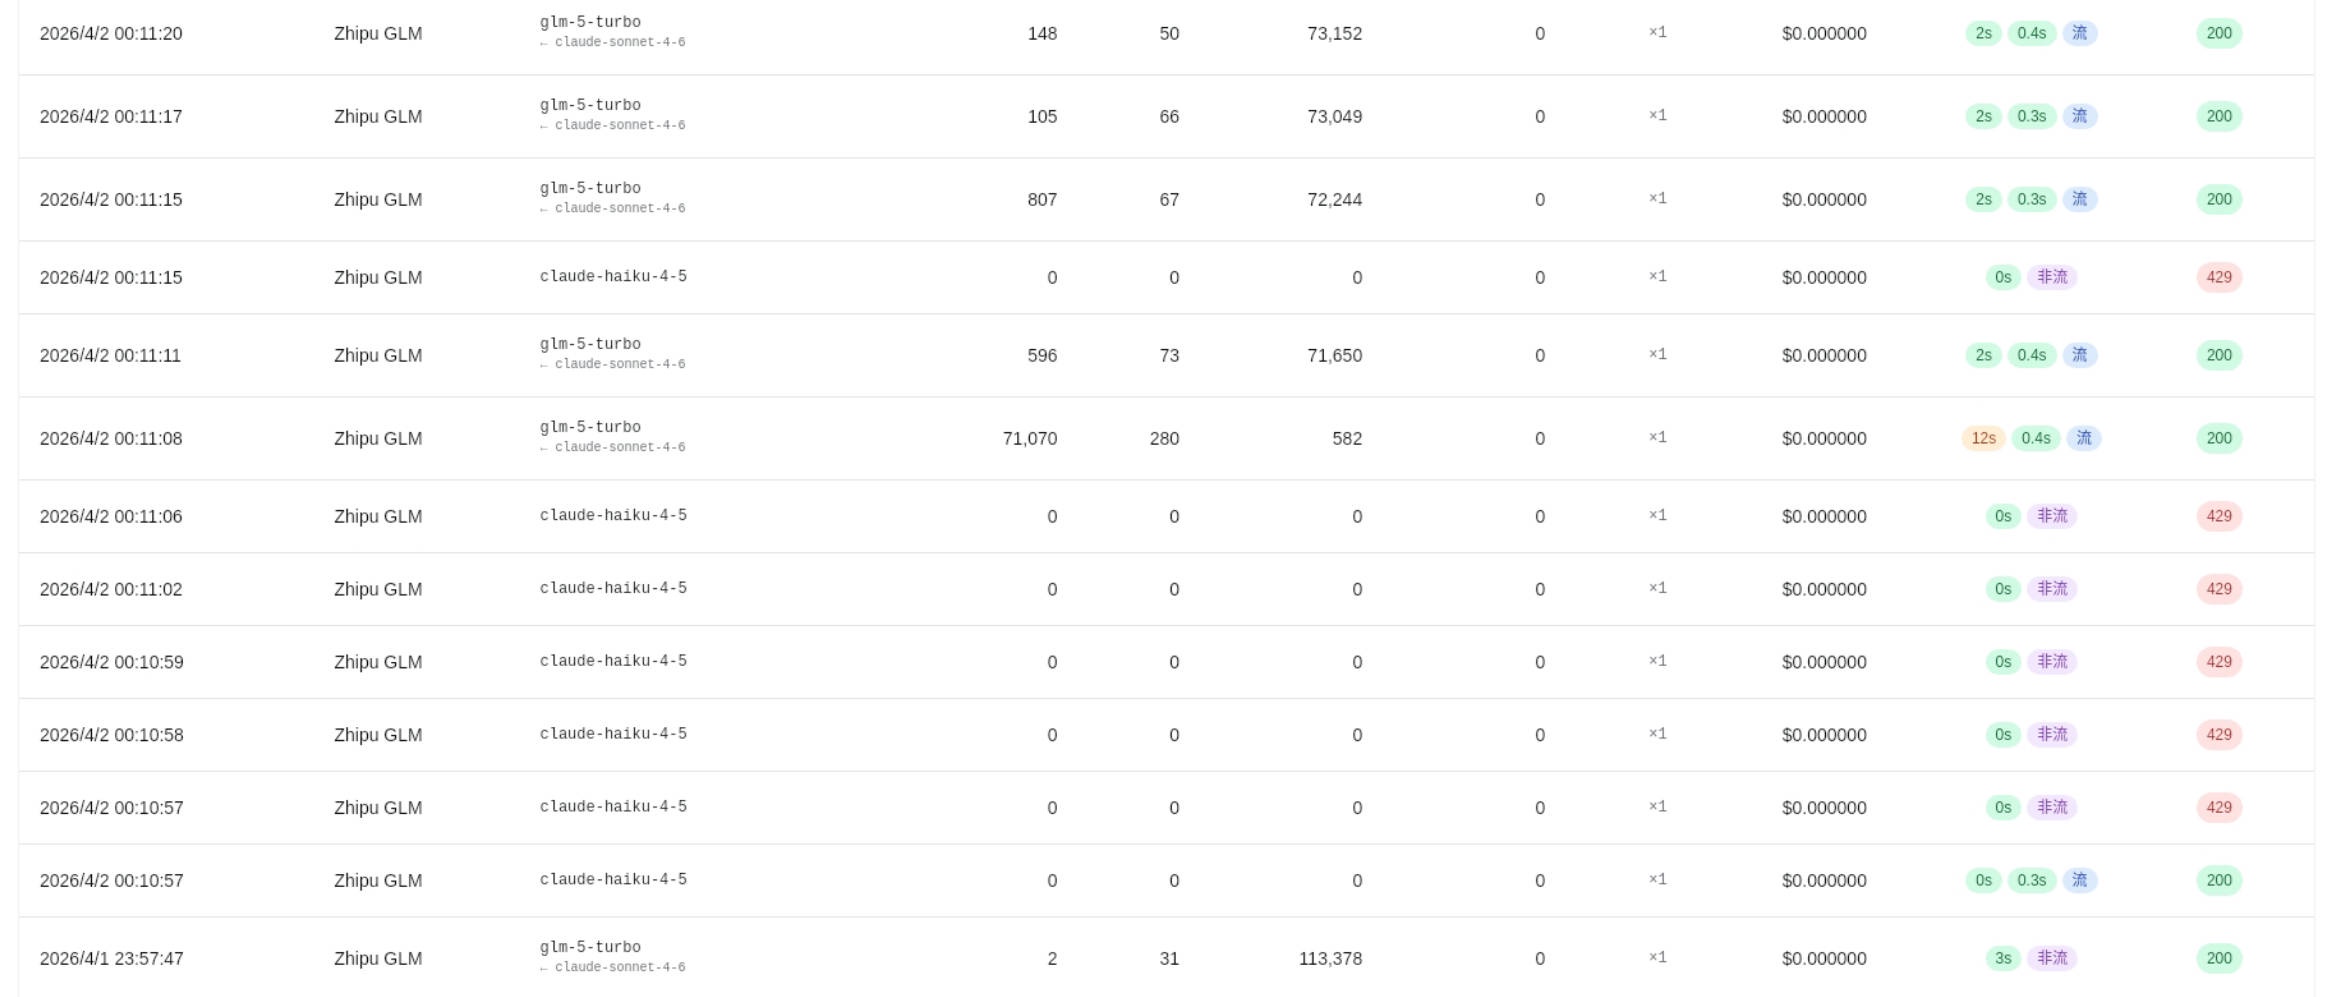2333x997 pixels.
Task: Click the 0s badge in the 00:11:02 row
Action: coord(2002,589)
